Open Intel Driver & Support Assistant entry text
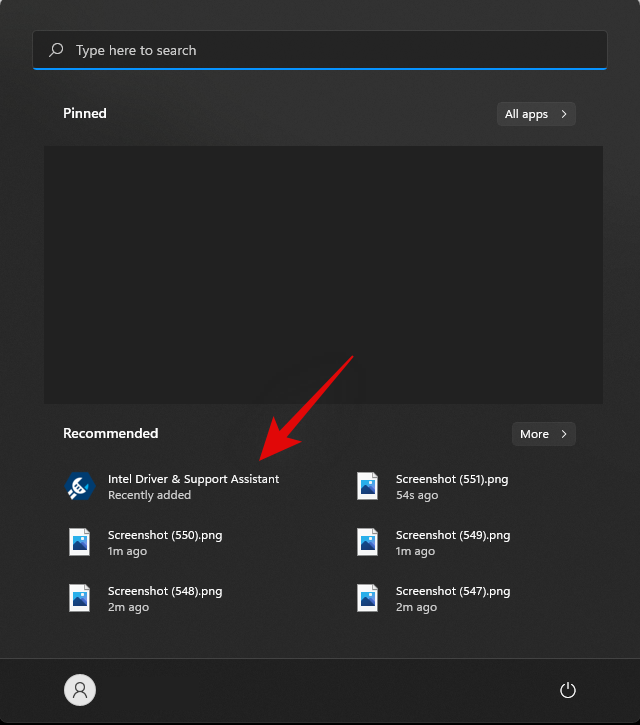The image size is (640, 725). click(193, 479)
